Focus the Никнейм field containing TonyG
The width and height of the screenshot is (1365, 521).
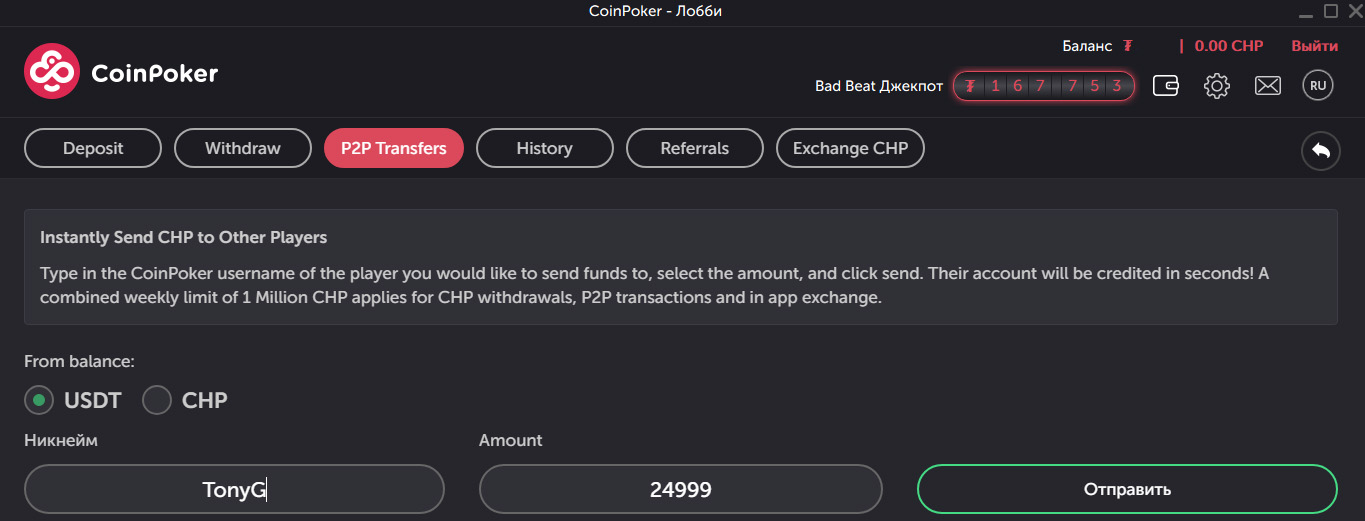234,490
